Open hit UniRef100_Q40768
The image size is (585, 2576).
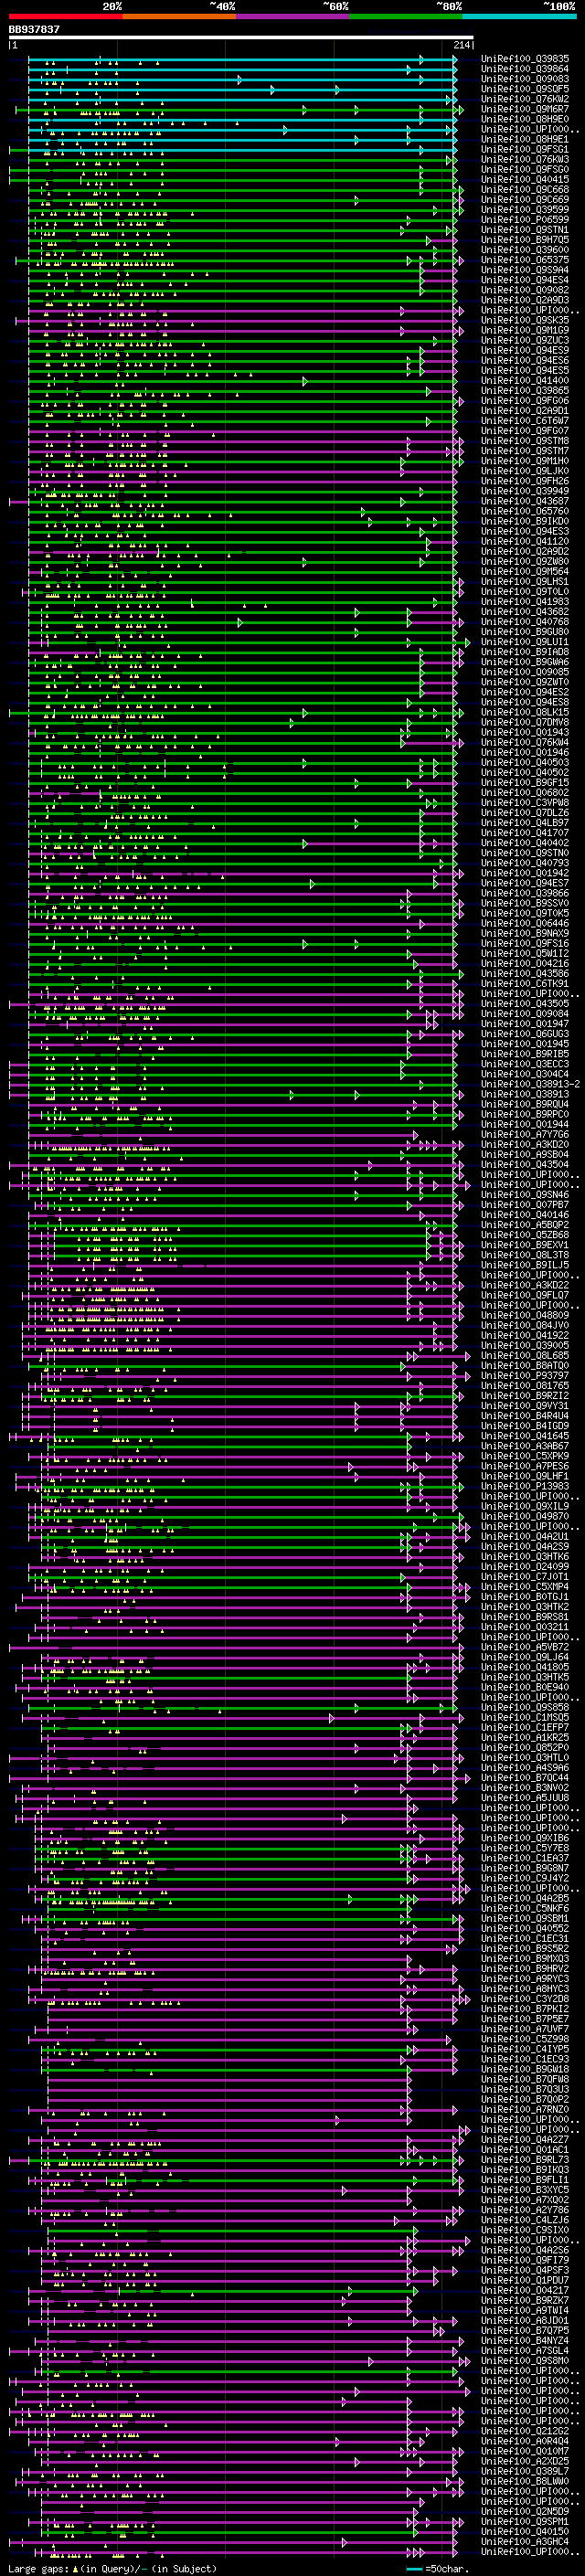point(524,622)
